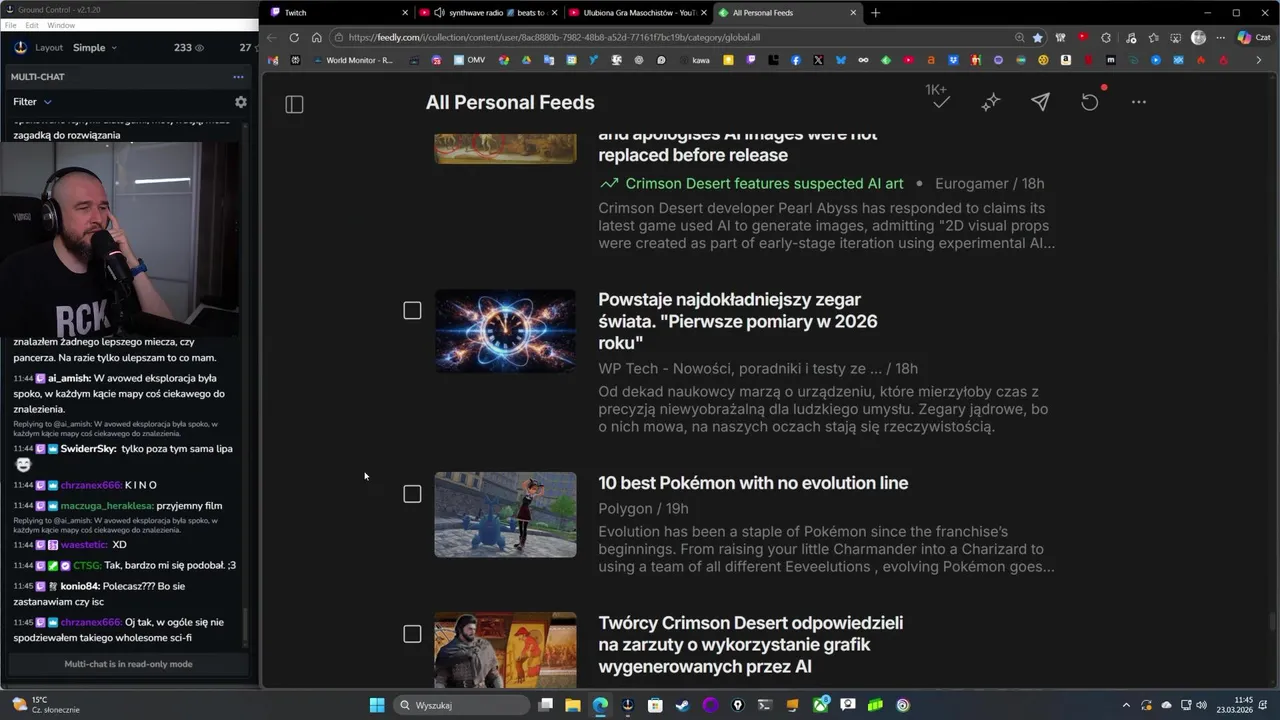Expand the Filter dropdown in Multi-Chat

tap(32, 102)
